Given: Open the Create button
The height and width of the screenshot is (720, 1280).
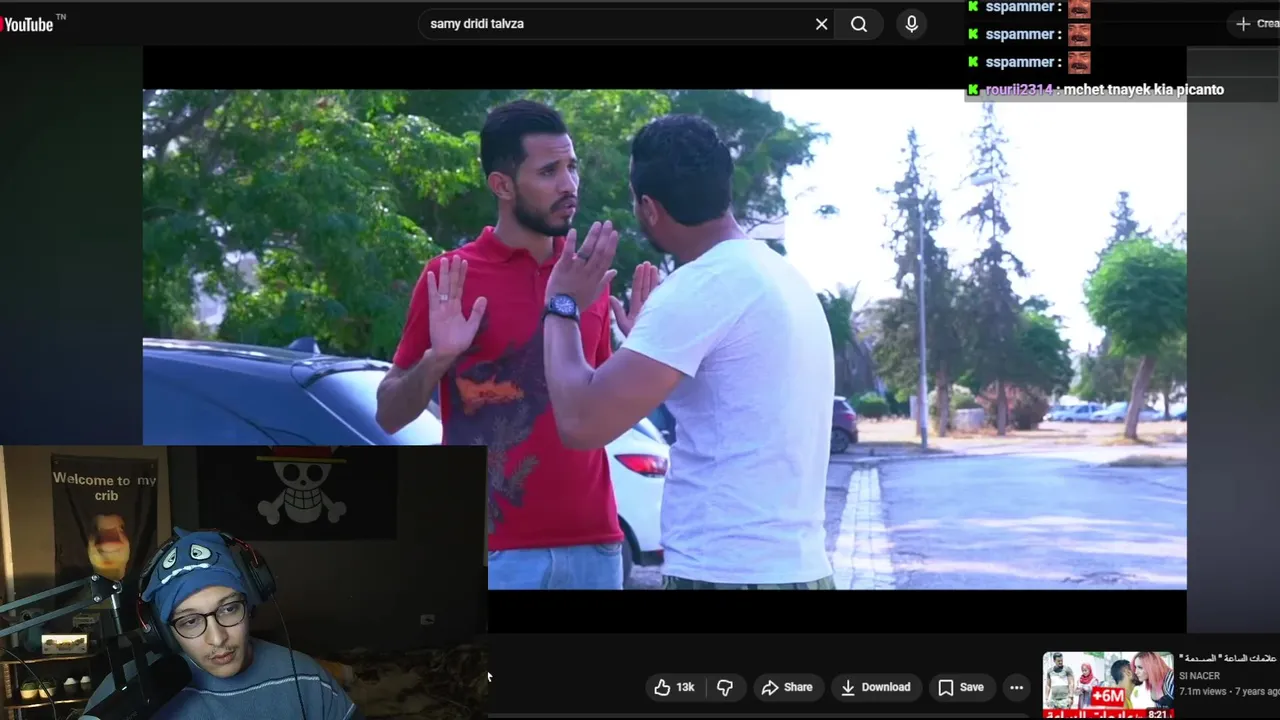Looking at the screenshot, I should tap(1256, 24).
